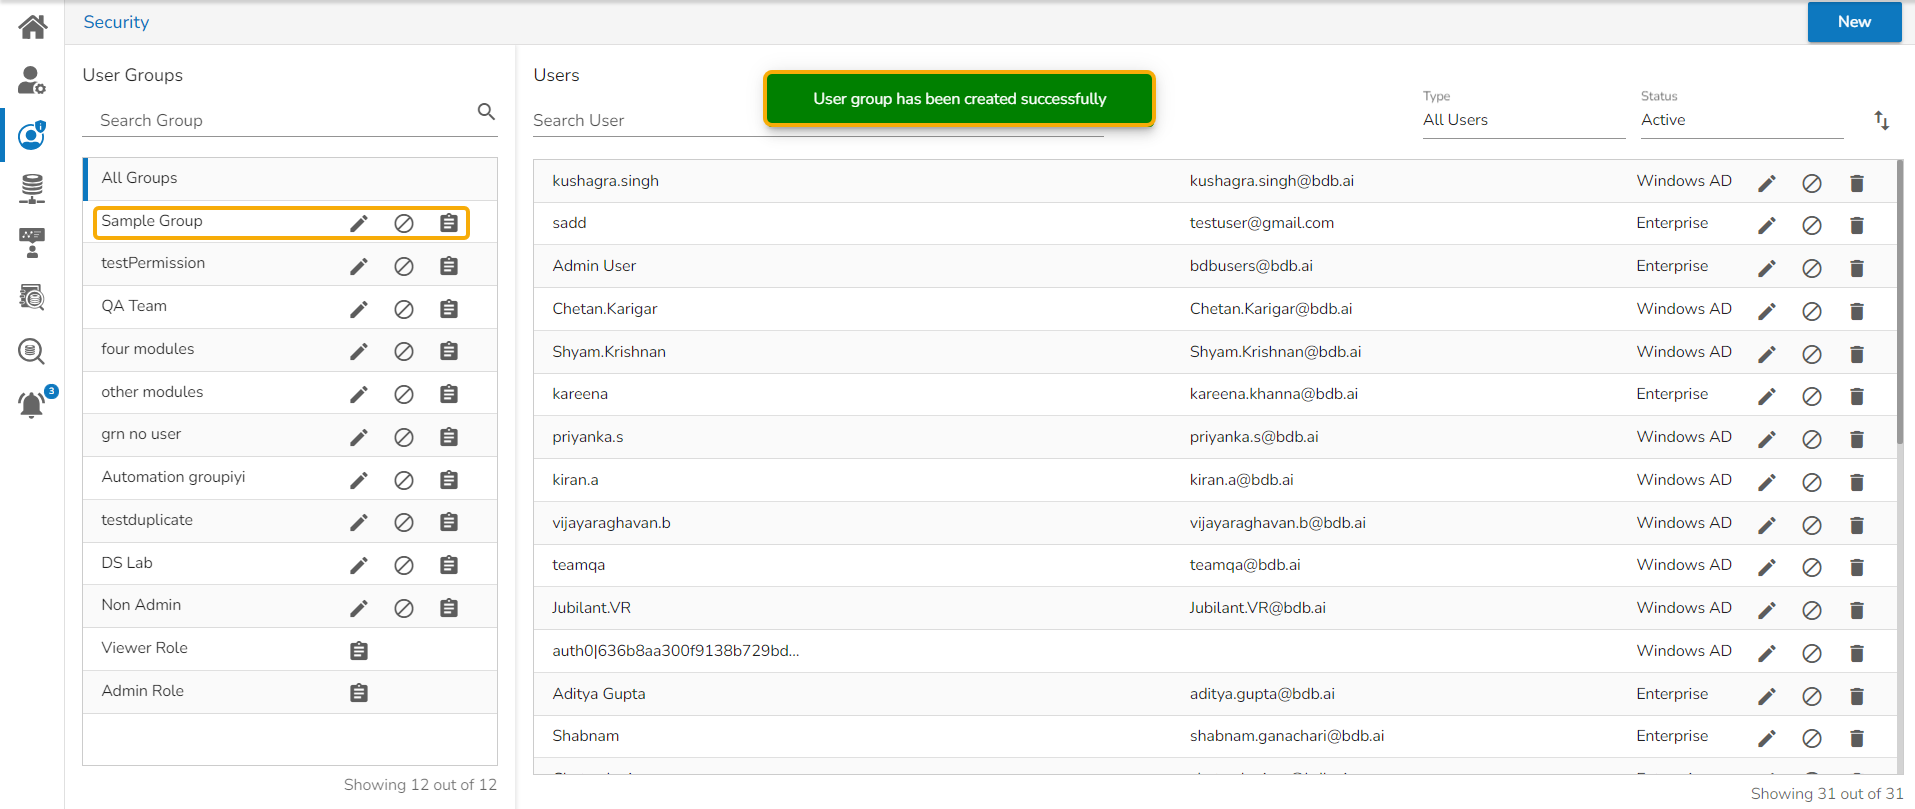The height and width of the screenshot is (809, 1915).
Task: Edit user Chetan.Karigar
Action: 1767,311
